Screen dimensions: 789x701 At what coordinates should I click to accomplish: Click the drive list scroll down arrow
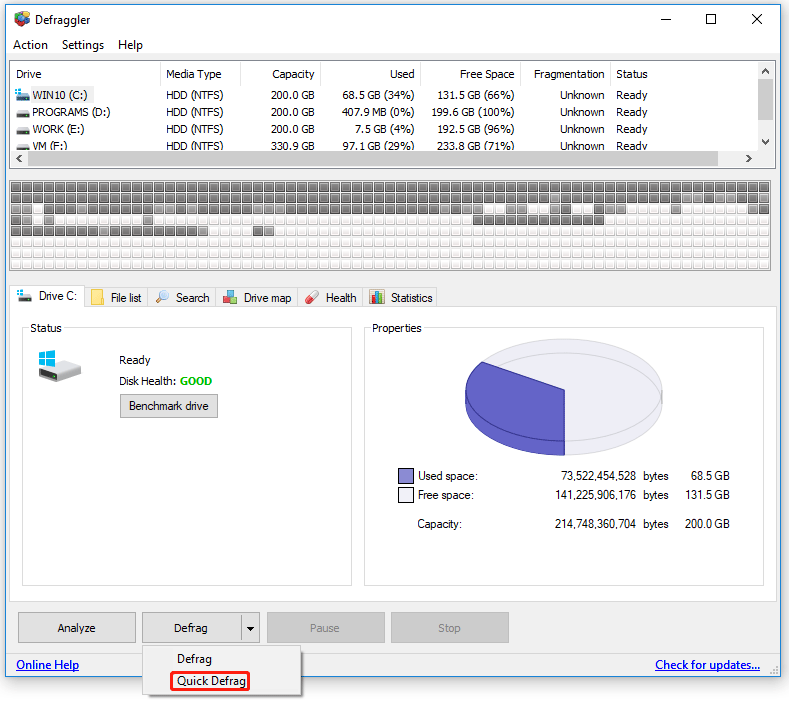pyautogui.click(x=765, y=142)
